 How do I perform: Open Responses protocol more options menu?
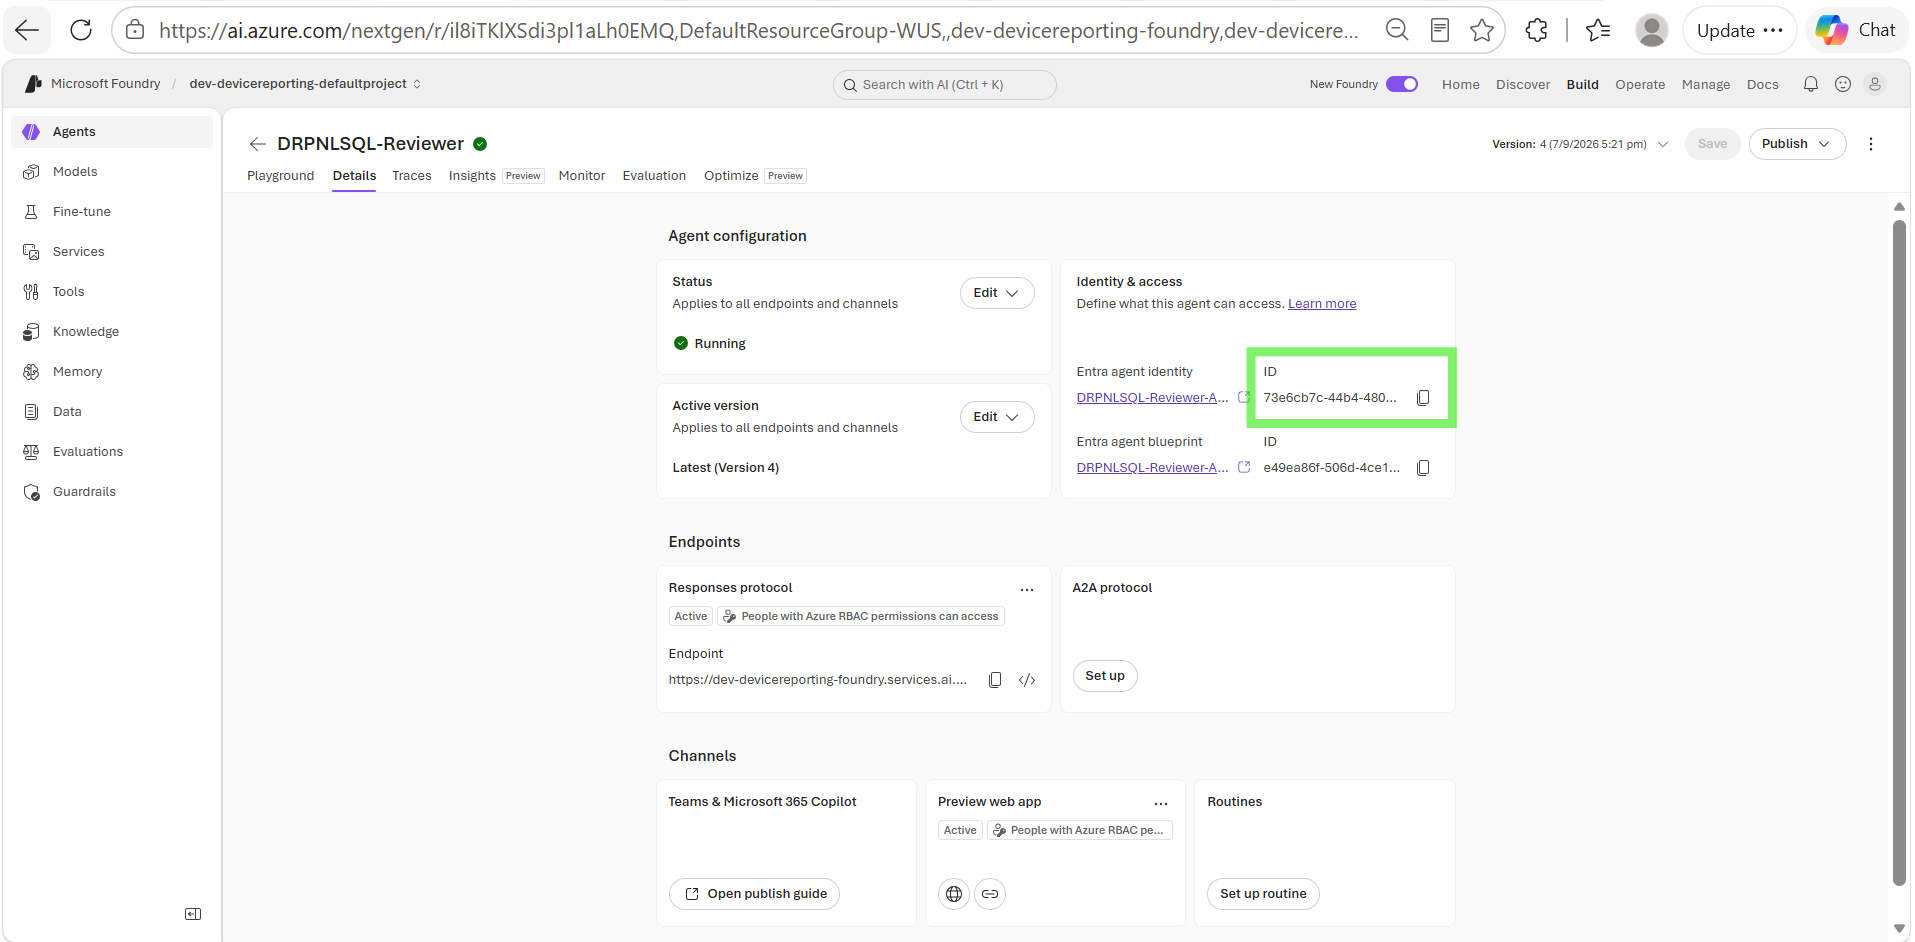pyautogui.click(x=1027, y=590)
